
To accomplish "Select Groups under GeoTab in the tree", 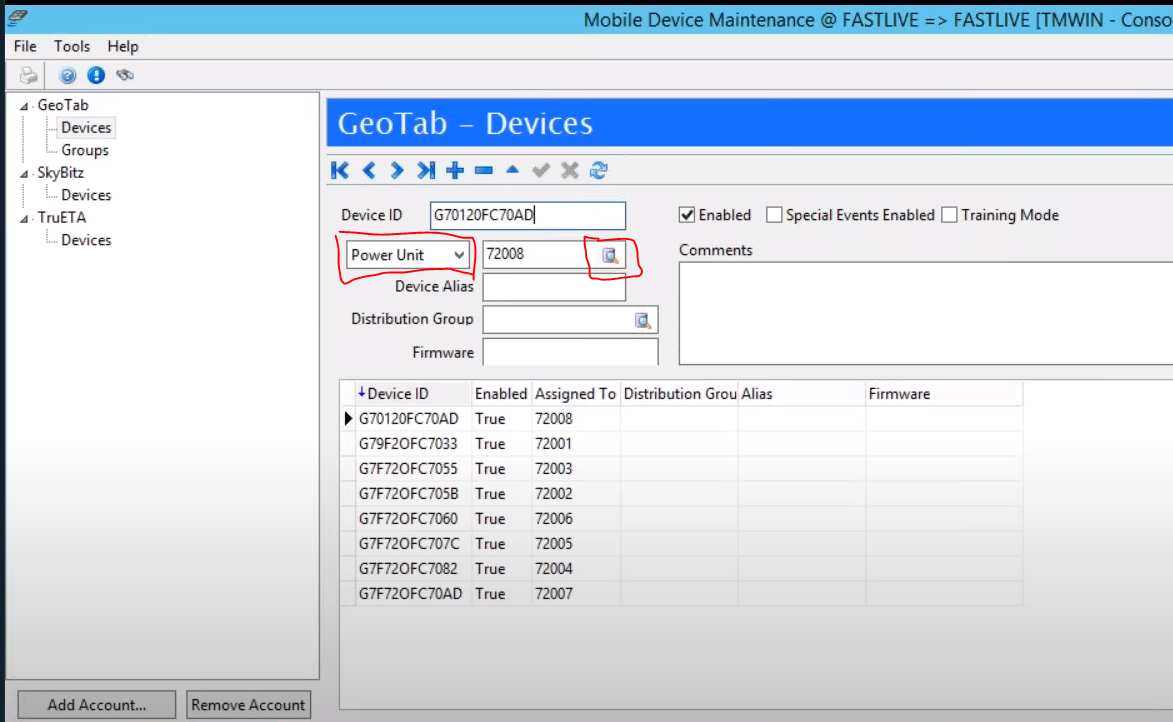I will [85, 150].
